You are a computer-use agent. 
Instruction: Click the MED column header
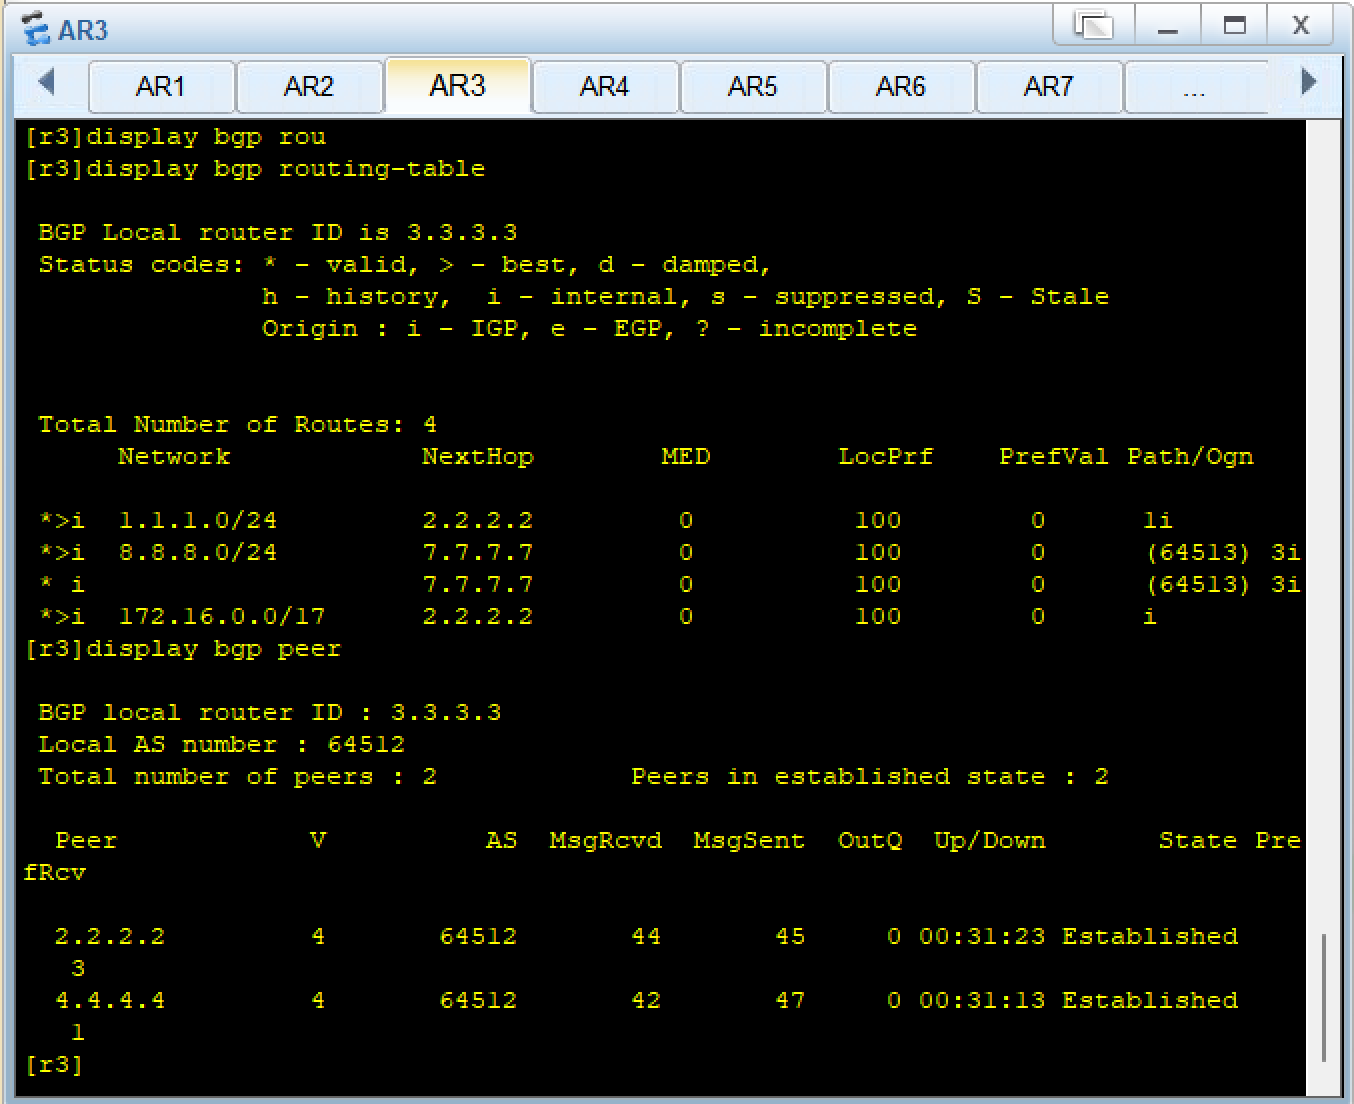(686, 456)
